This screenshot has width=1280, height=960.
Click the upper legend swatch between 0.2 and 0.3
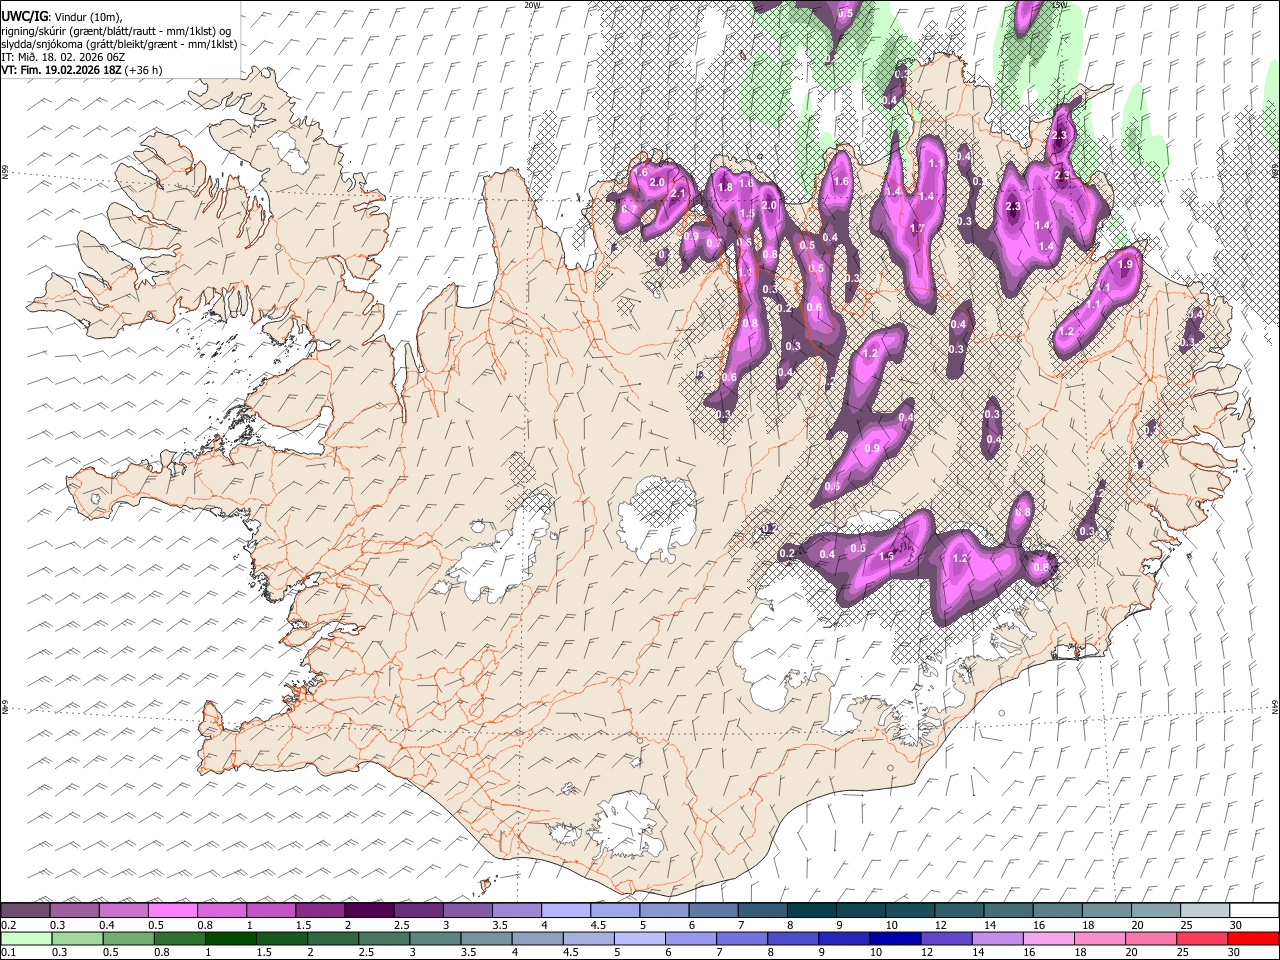[x=25, y=911]
